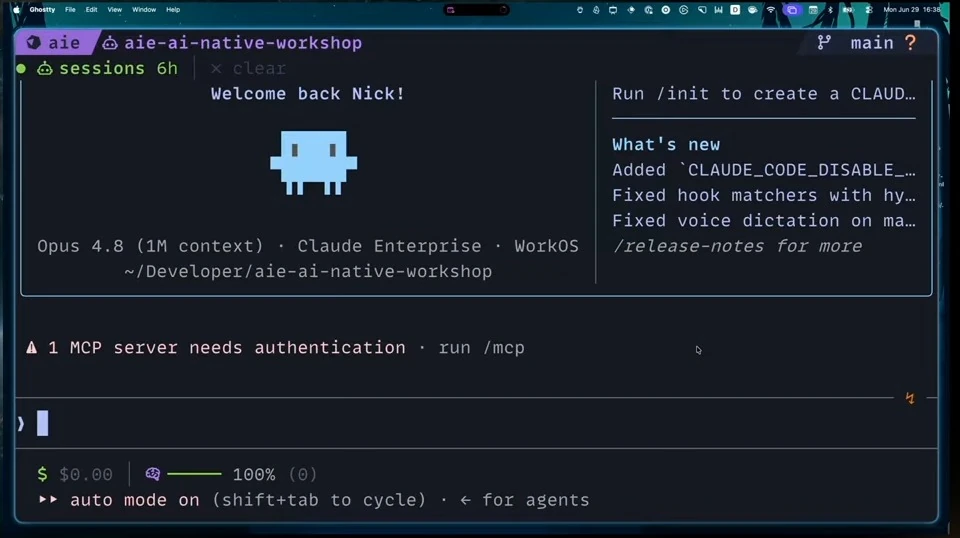The height and width of the screenshot is (538, 960).
Task: Click the blue pixel mascot
Action: 313,163
